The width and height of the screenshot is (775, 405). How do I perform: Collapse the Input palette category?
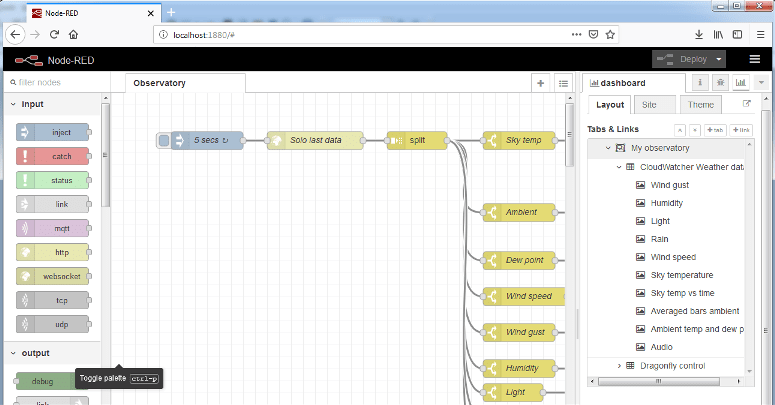click(13, 104)
